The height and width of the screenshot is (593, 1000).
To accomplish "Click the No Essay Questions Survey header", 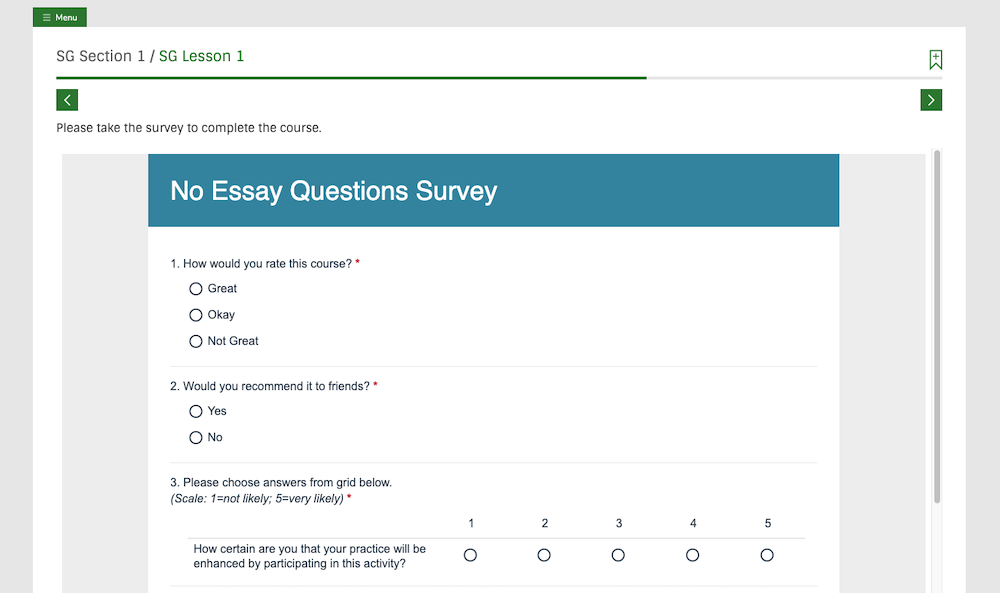I will 494,190.
